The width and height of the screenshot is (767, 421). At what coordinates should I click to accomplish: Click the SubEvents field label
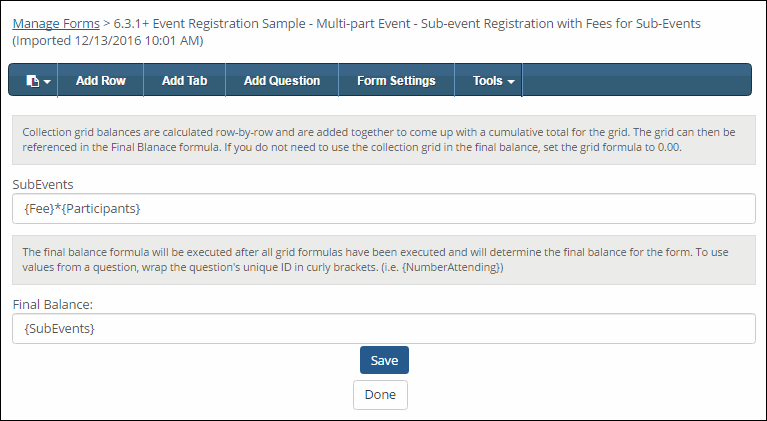tap(43, 184)
